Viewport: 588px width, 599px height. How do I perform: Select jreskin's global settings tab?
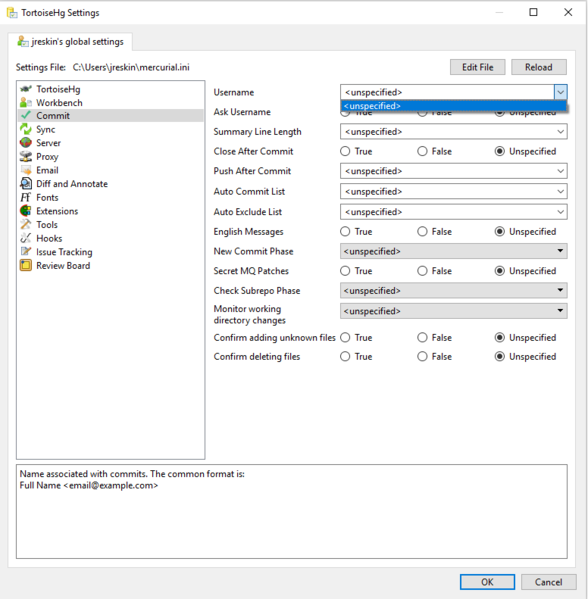click(70, 42)
